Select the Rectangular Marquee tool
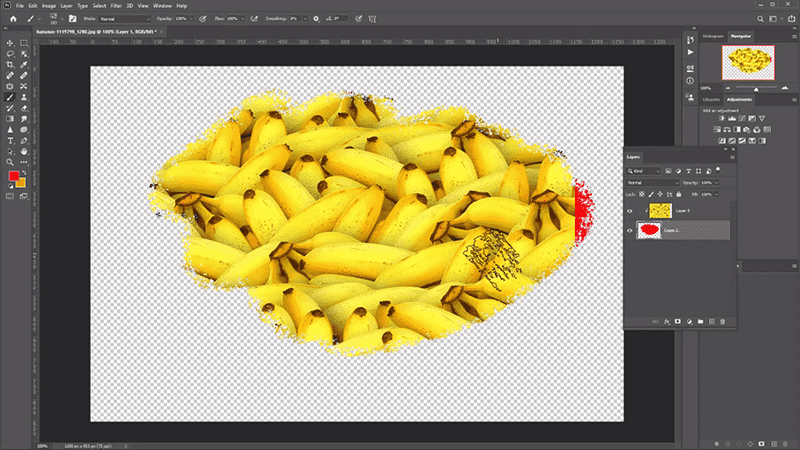Image resolution: width=800 pixels, height=450 pixels. pyautogui.click(x=23, y=43)
